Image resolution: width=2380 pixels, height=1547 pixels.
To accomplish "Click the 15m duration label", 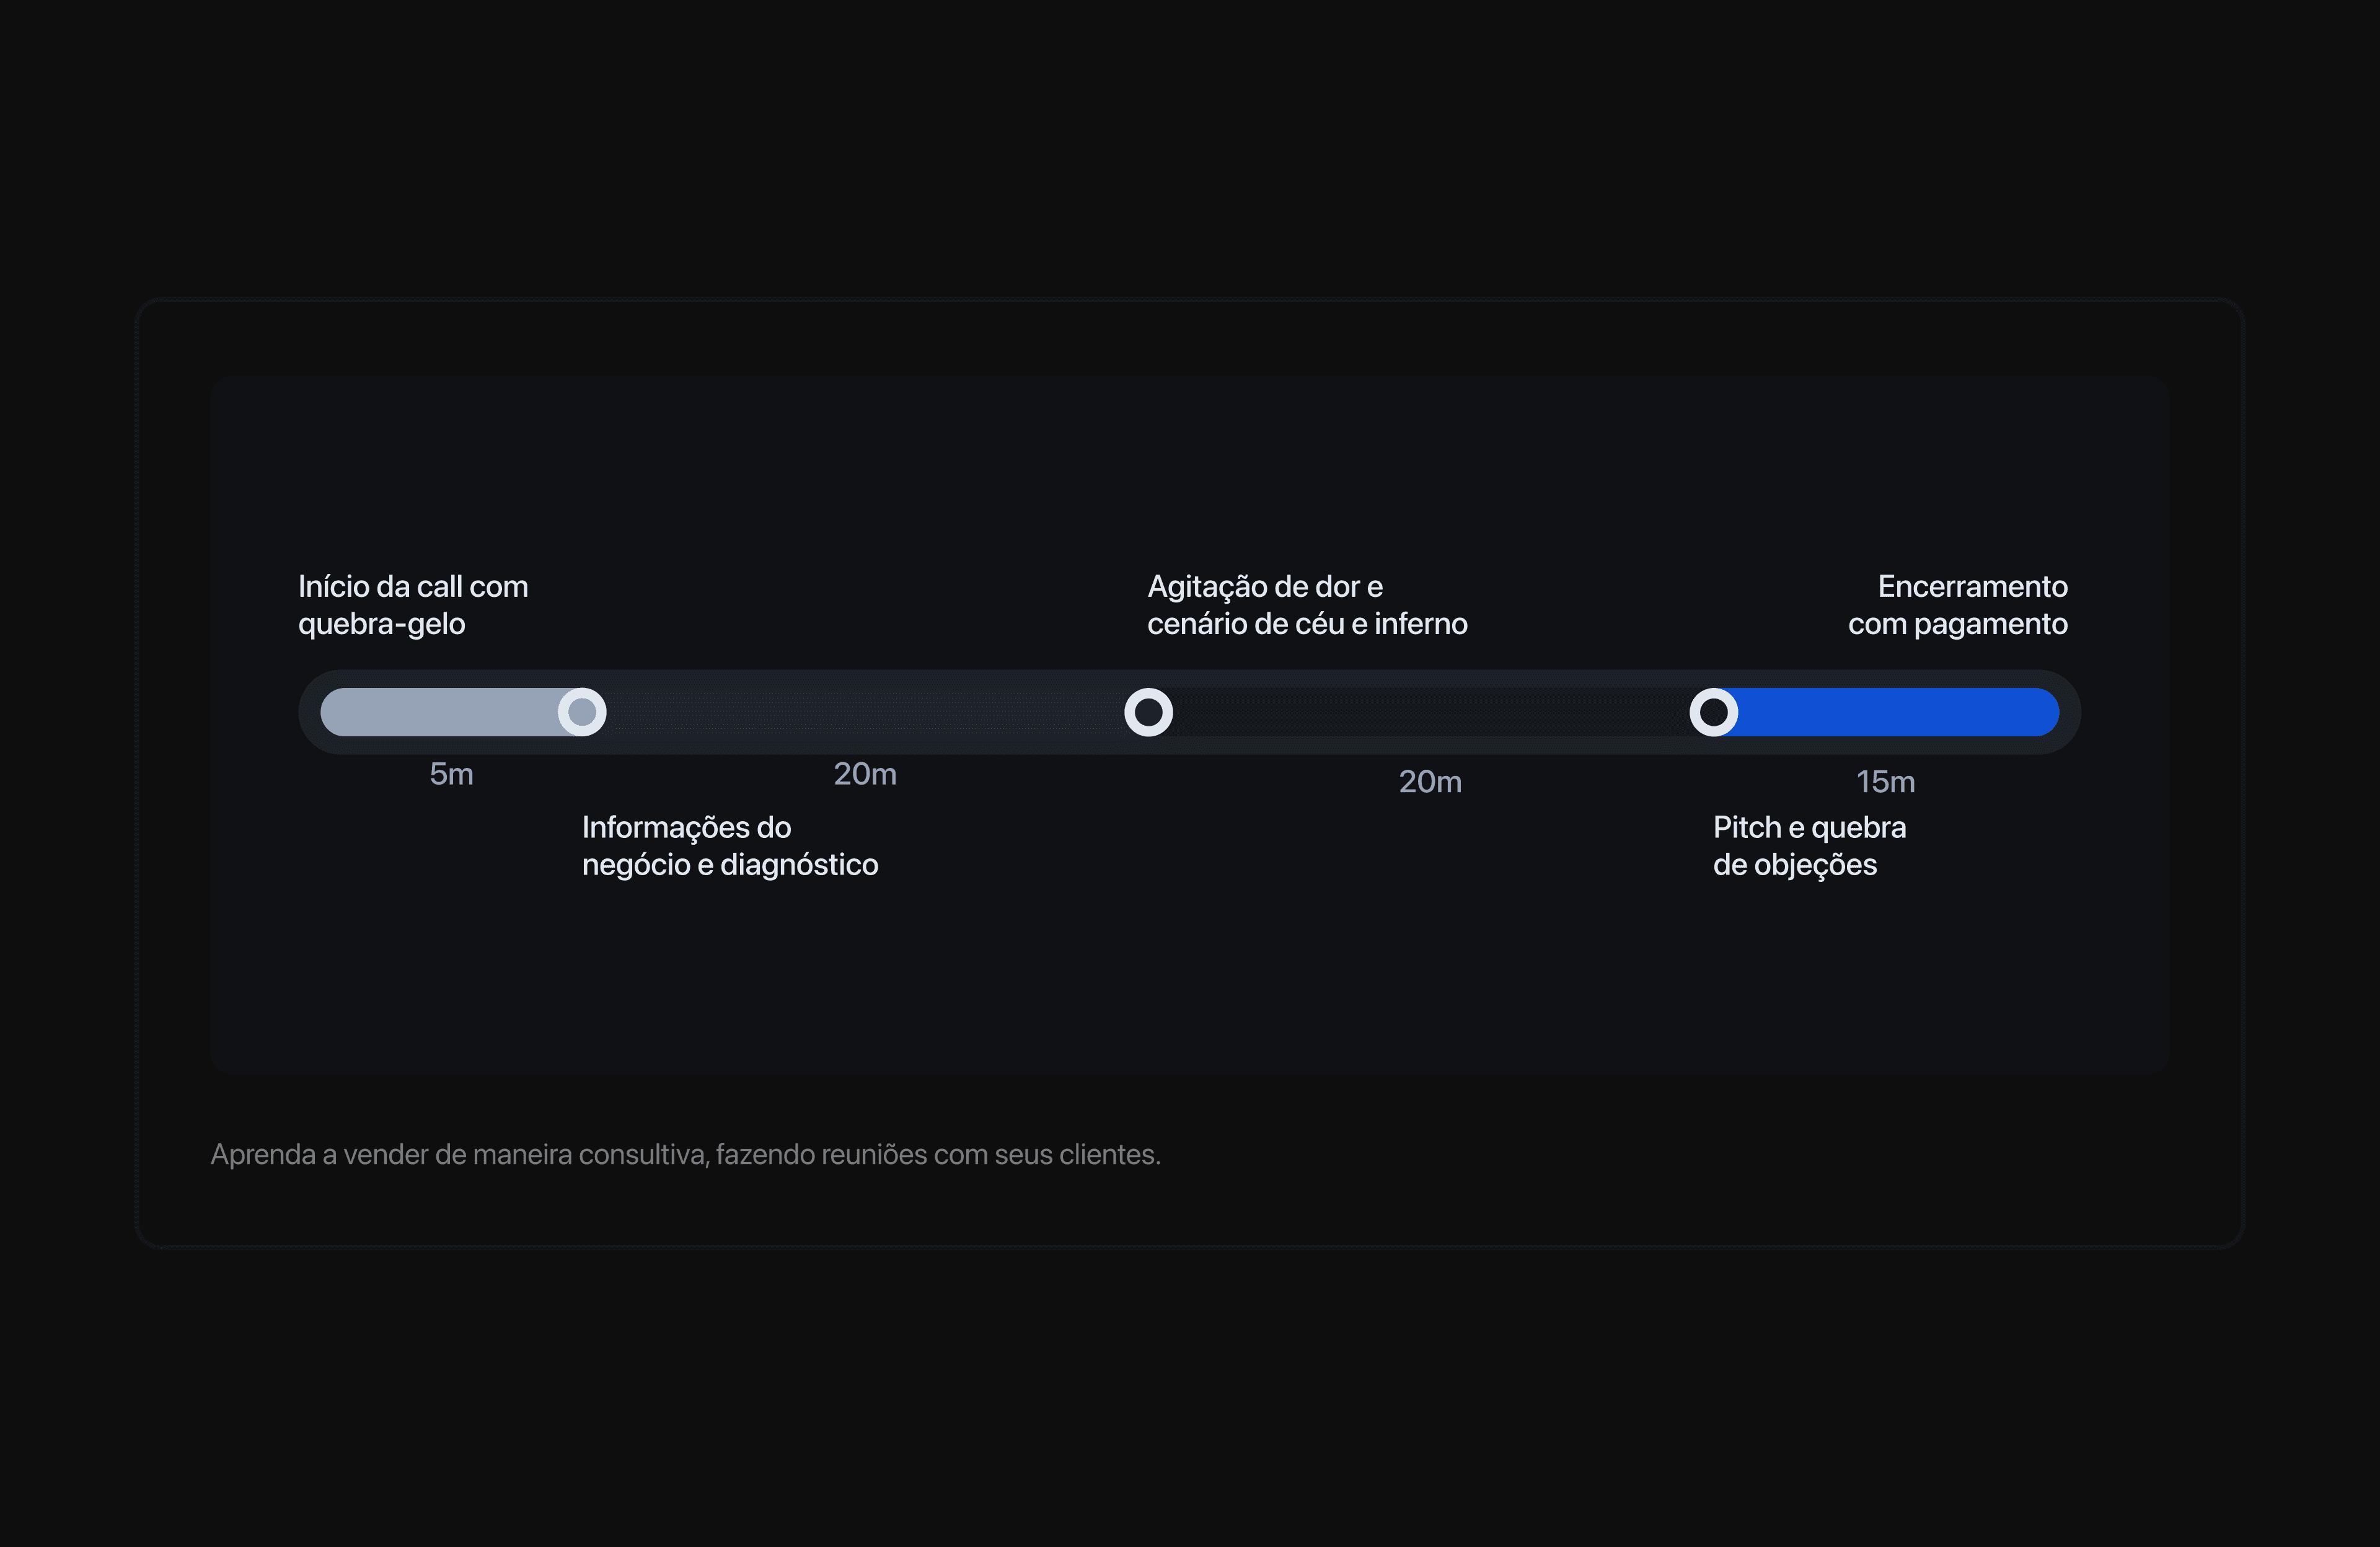I will 1885,781.
